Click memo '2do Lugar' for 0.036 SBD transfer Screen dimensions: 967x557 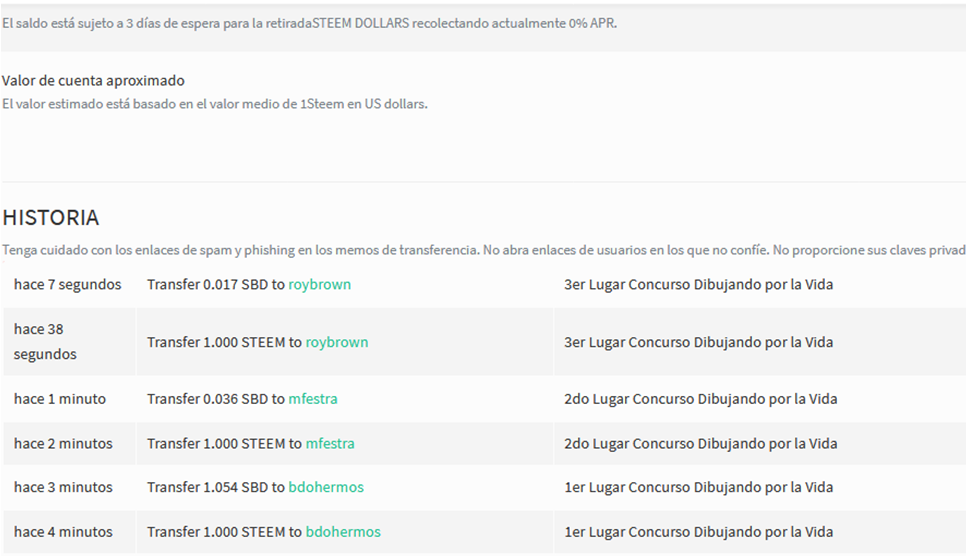coord(701,399)
